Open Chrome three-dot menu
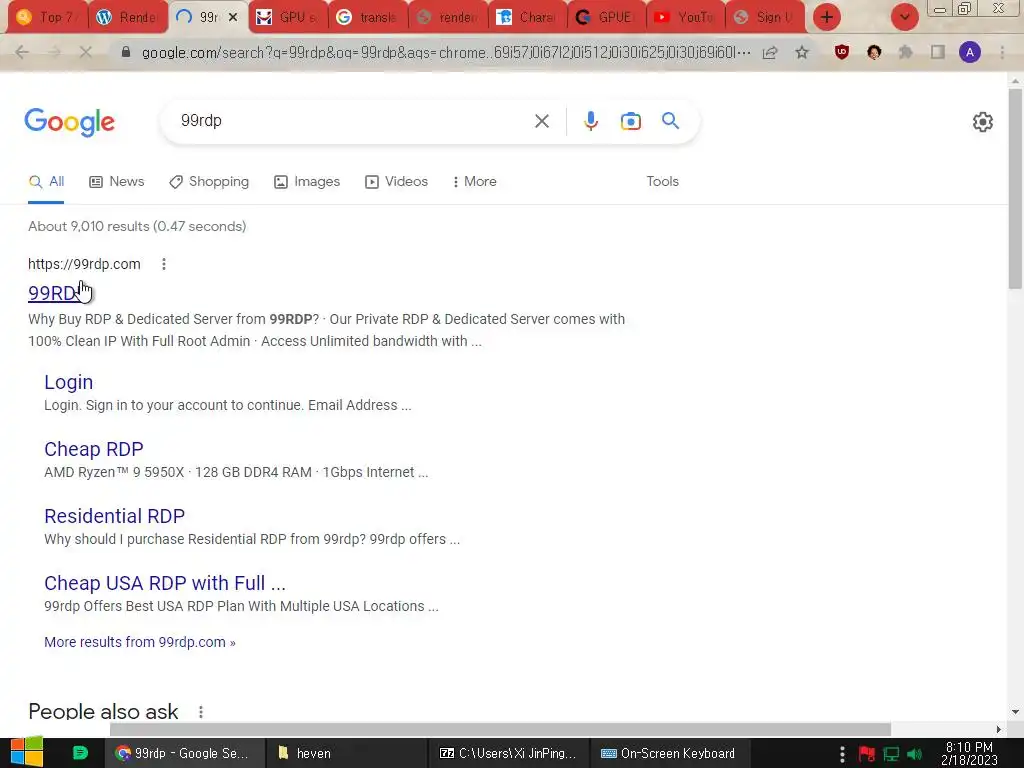 coord(1002,52)
